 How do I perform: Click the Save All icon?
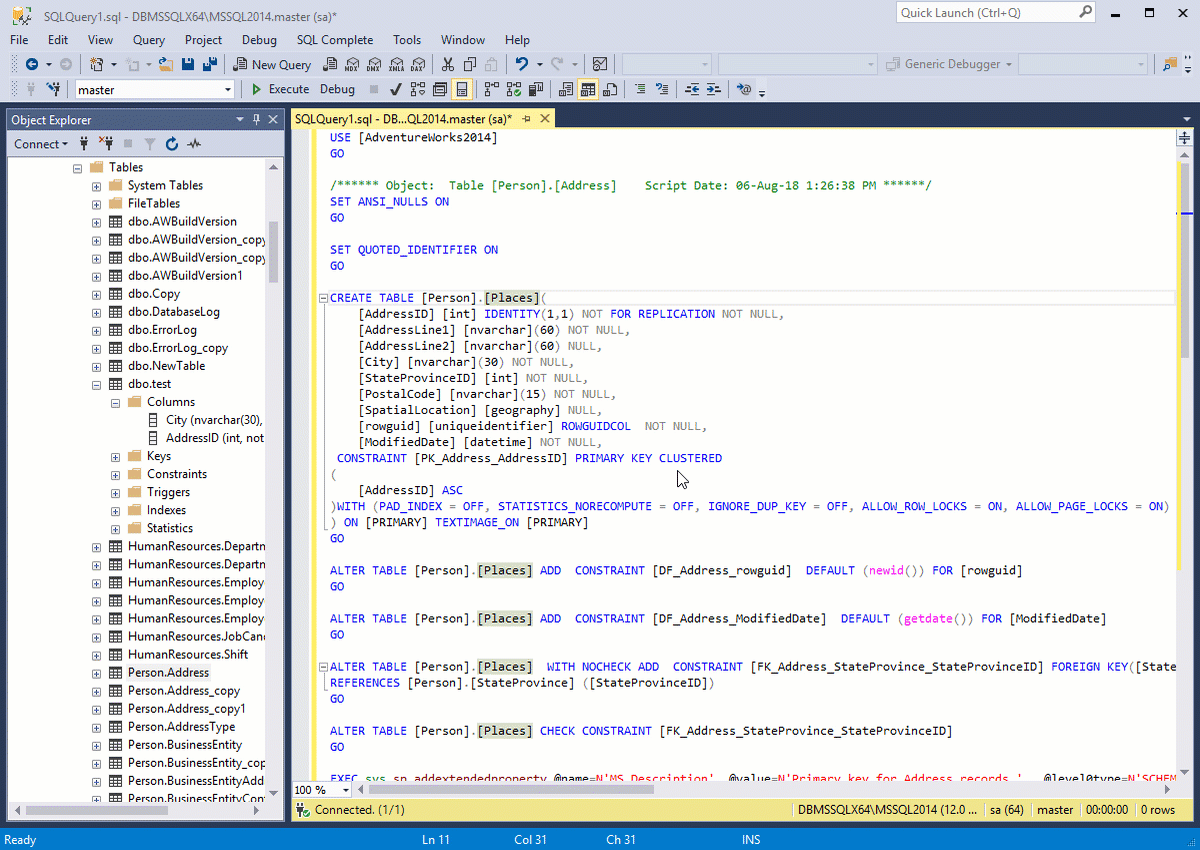click(x=210, y=64)
